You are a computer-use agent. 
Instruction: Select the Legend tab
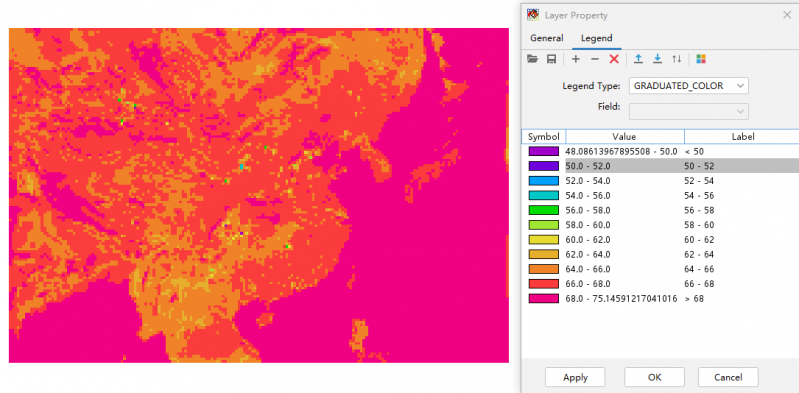(596, 38)
